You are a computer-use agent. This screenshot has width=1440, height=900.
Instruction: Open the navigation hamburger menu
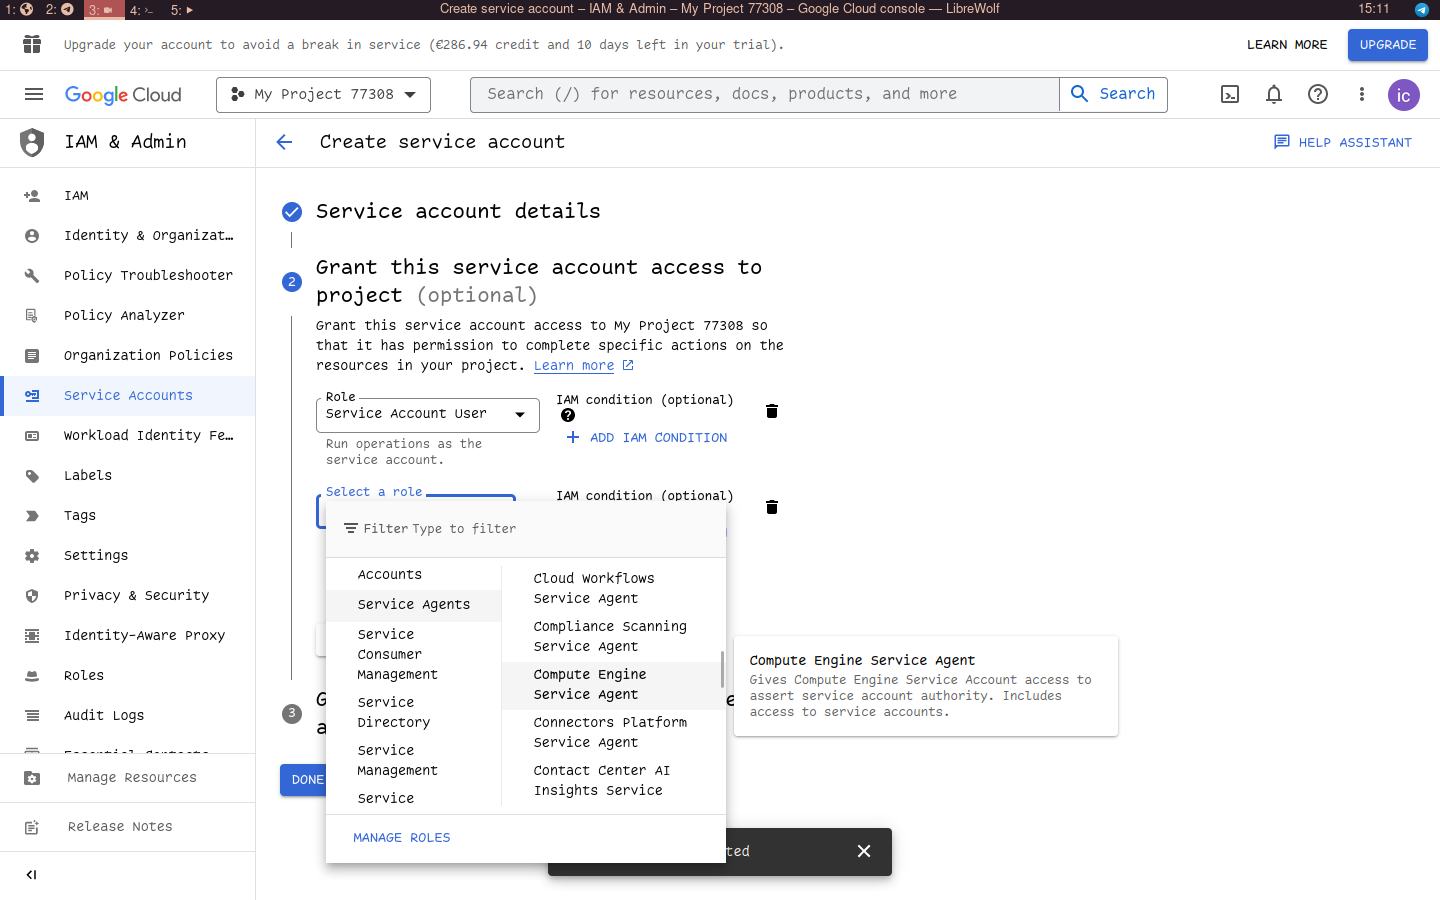[x=33, y=94]
